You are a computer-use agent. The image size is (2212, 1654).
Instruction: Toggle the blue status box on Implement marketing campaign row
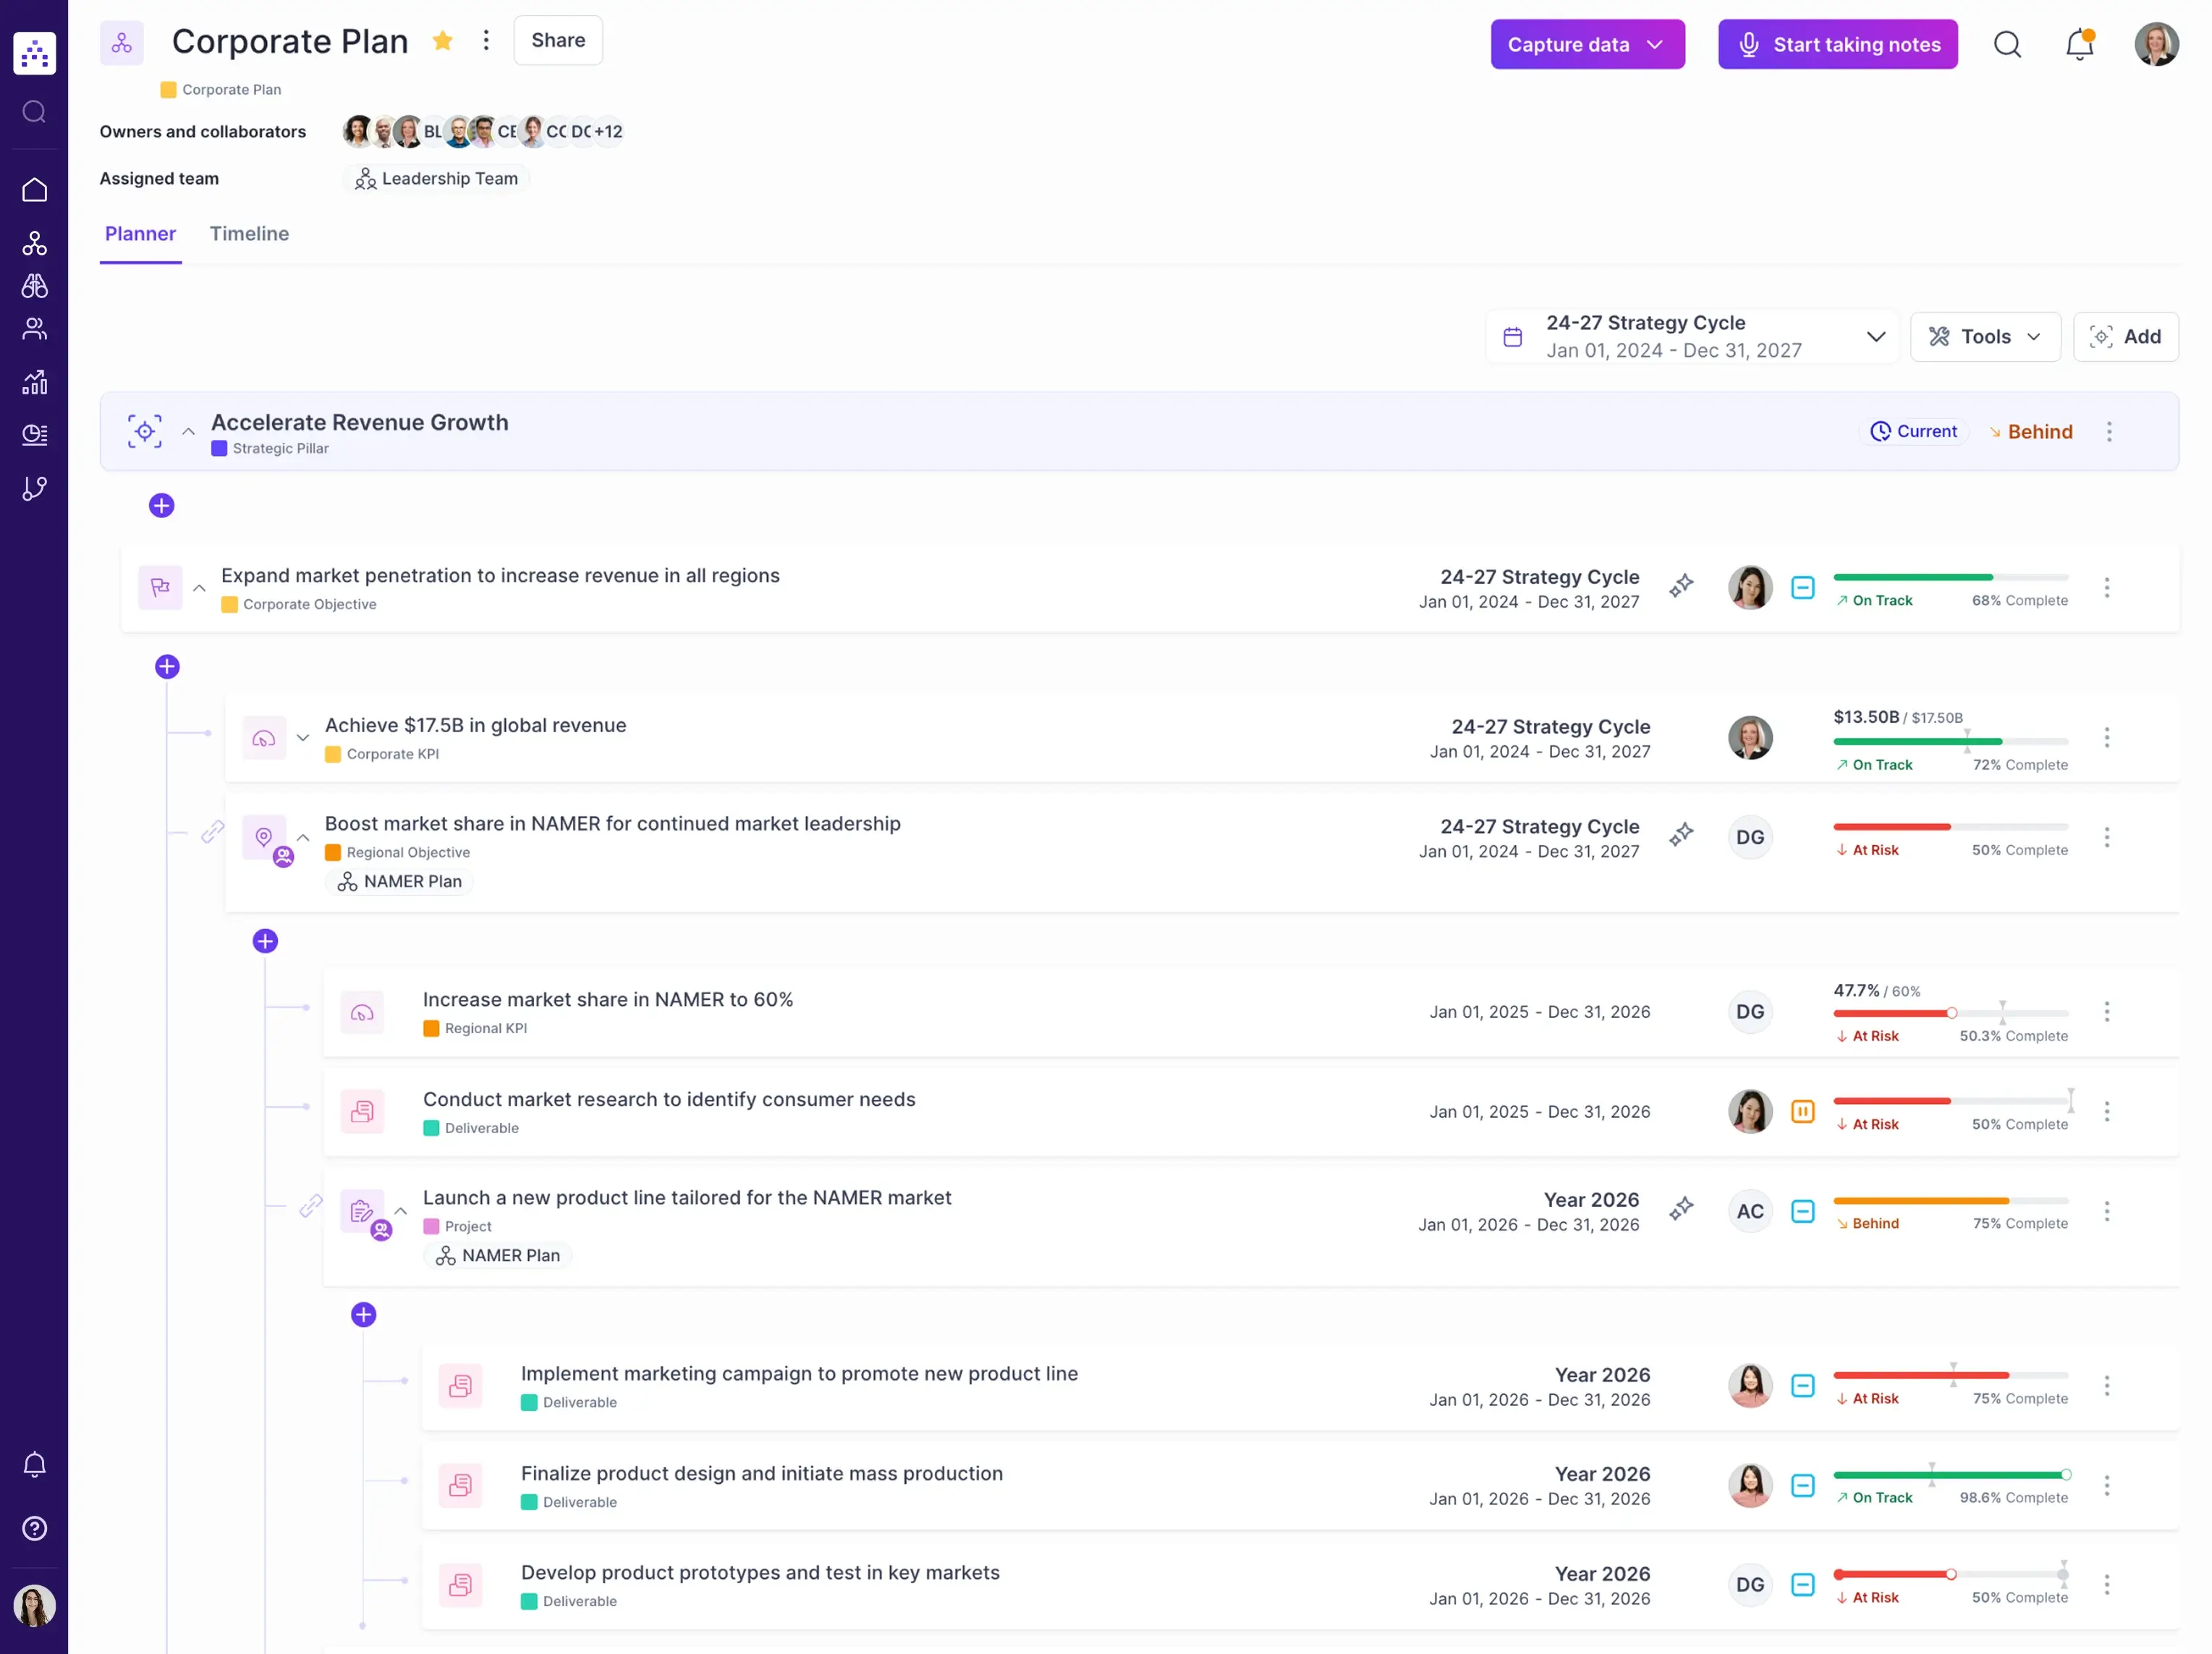pos(1802,1386)
